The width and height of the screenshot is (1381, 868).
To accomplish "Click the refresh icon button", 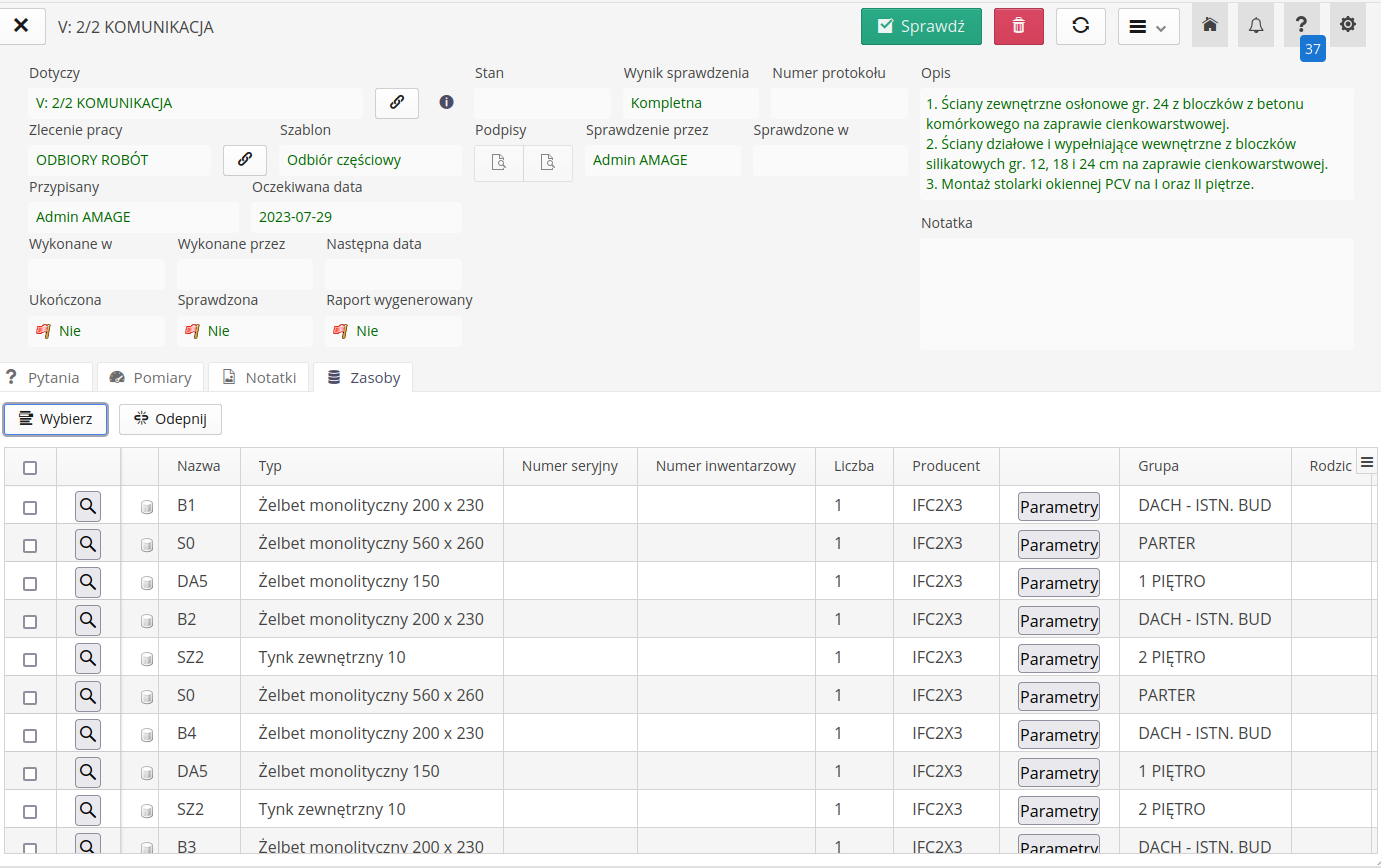I will 1080,26.
